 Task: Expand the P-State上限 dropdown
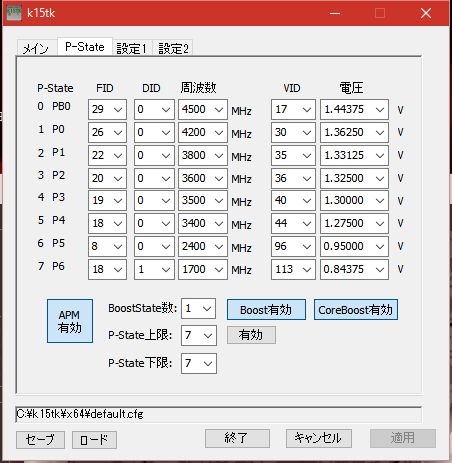199,335
